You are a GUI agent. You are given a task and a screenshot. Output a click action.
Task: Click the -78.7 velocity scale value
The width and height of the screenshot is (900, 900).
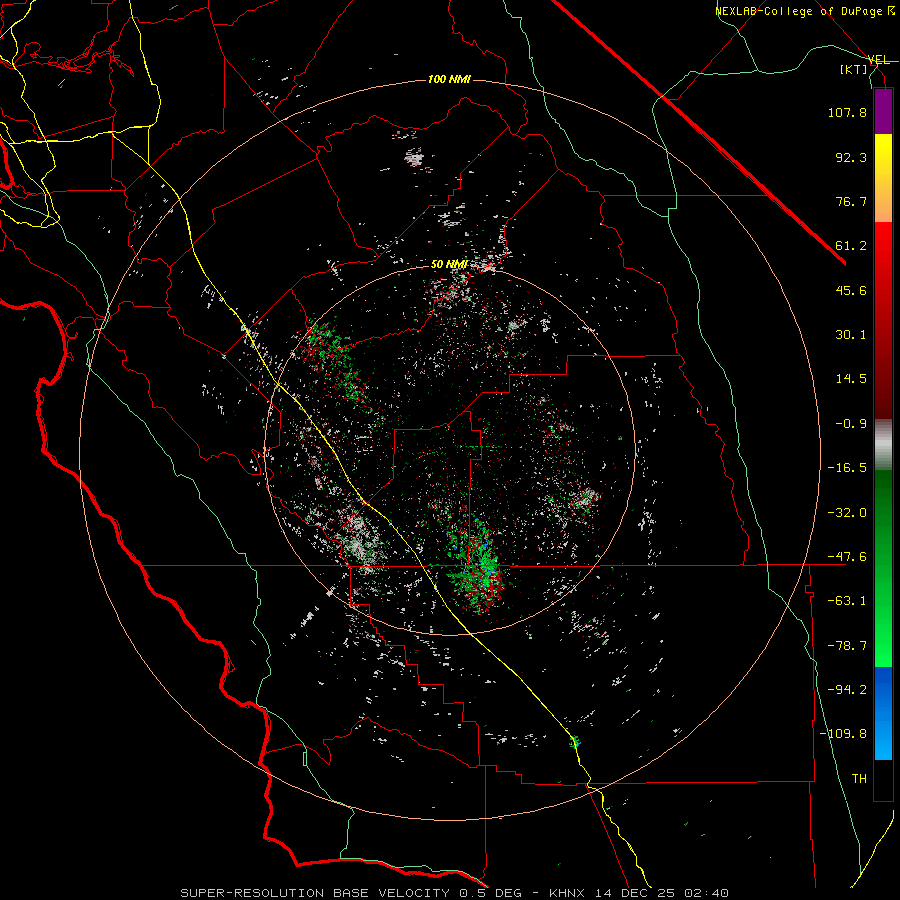pos(847,646)
